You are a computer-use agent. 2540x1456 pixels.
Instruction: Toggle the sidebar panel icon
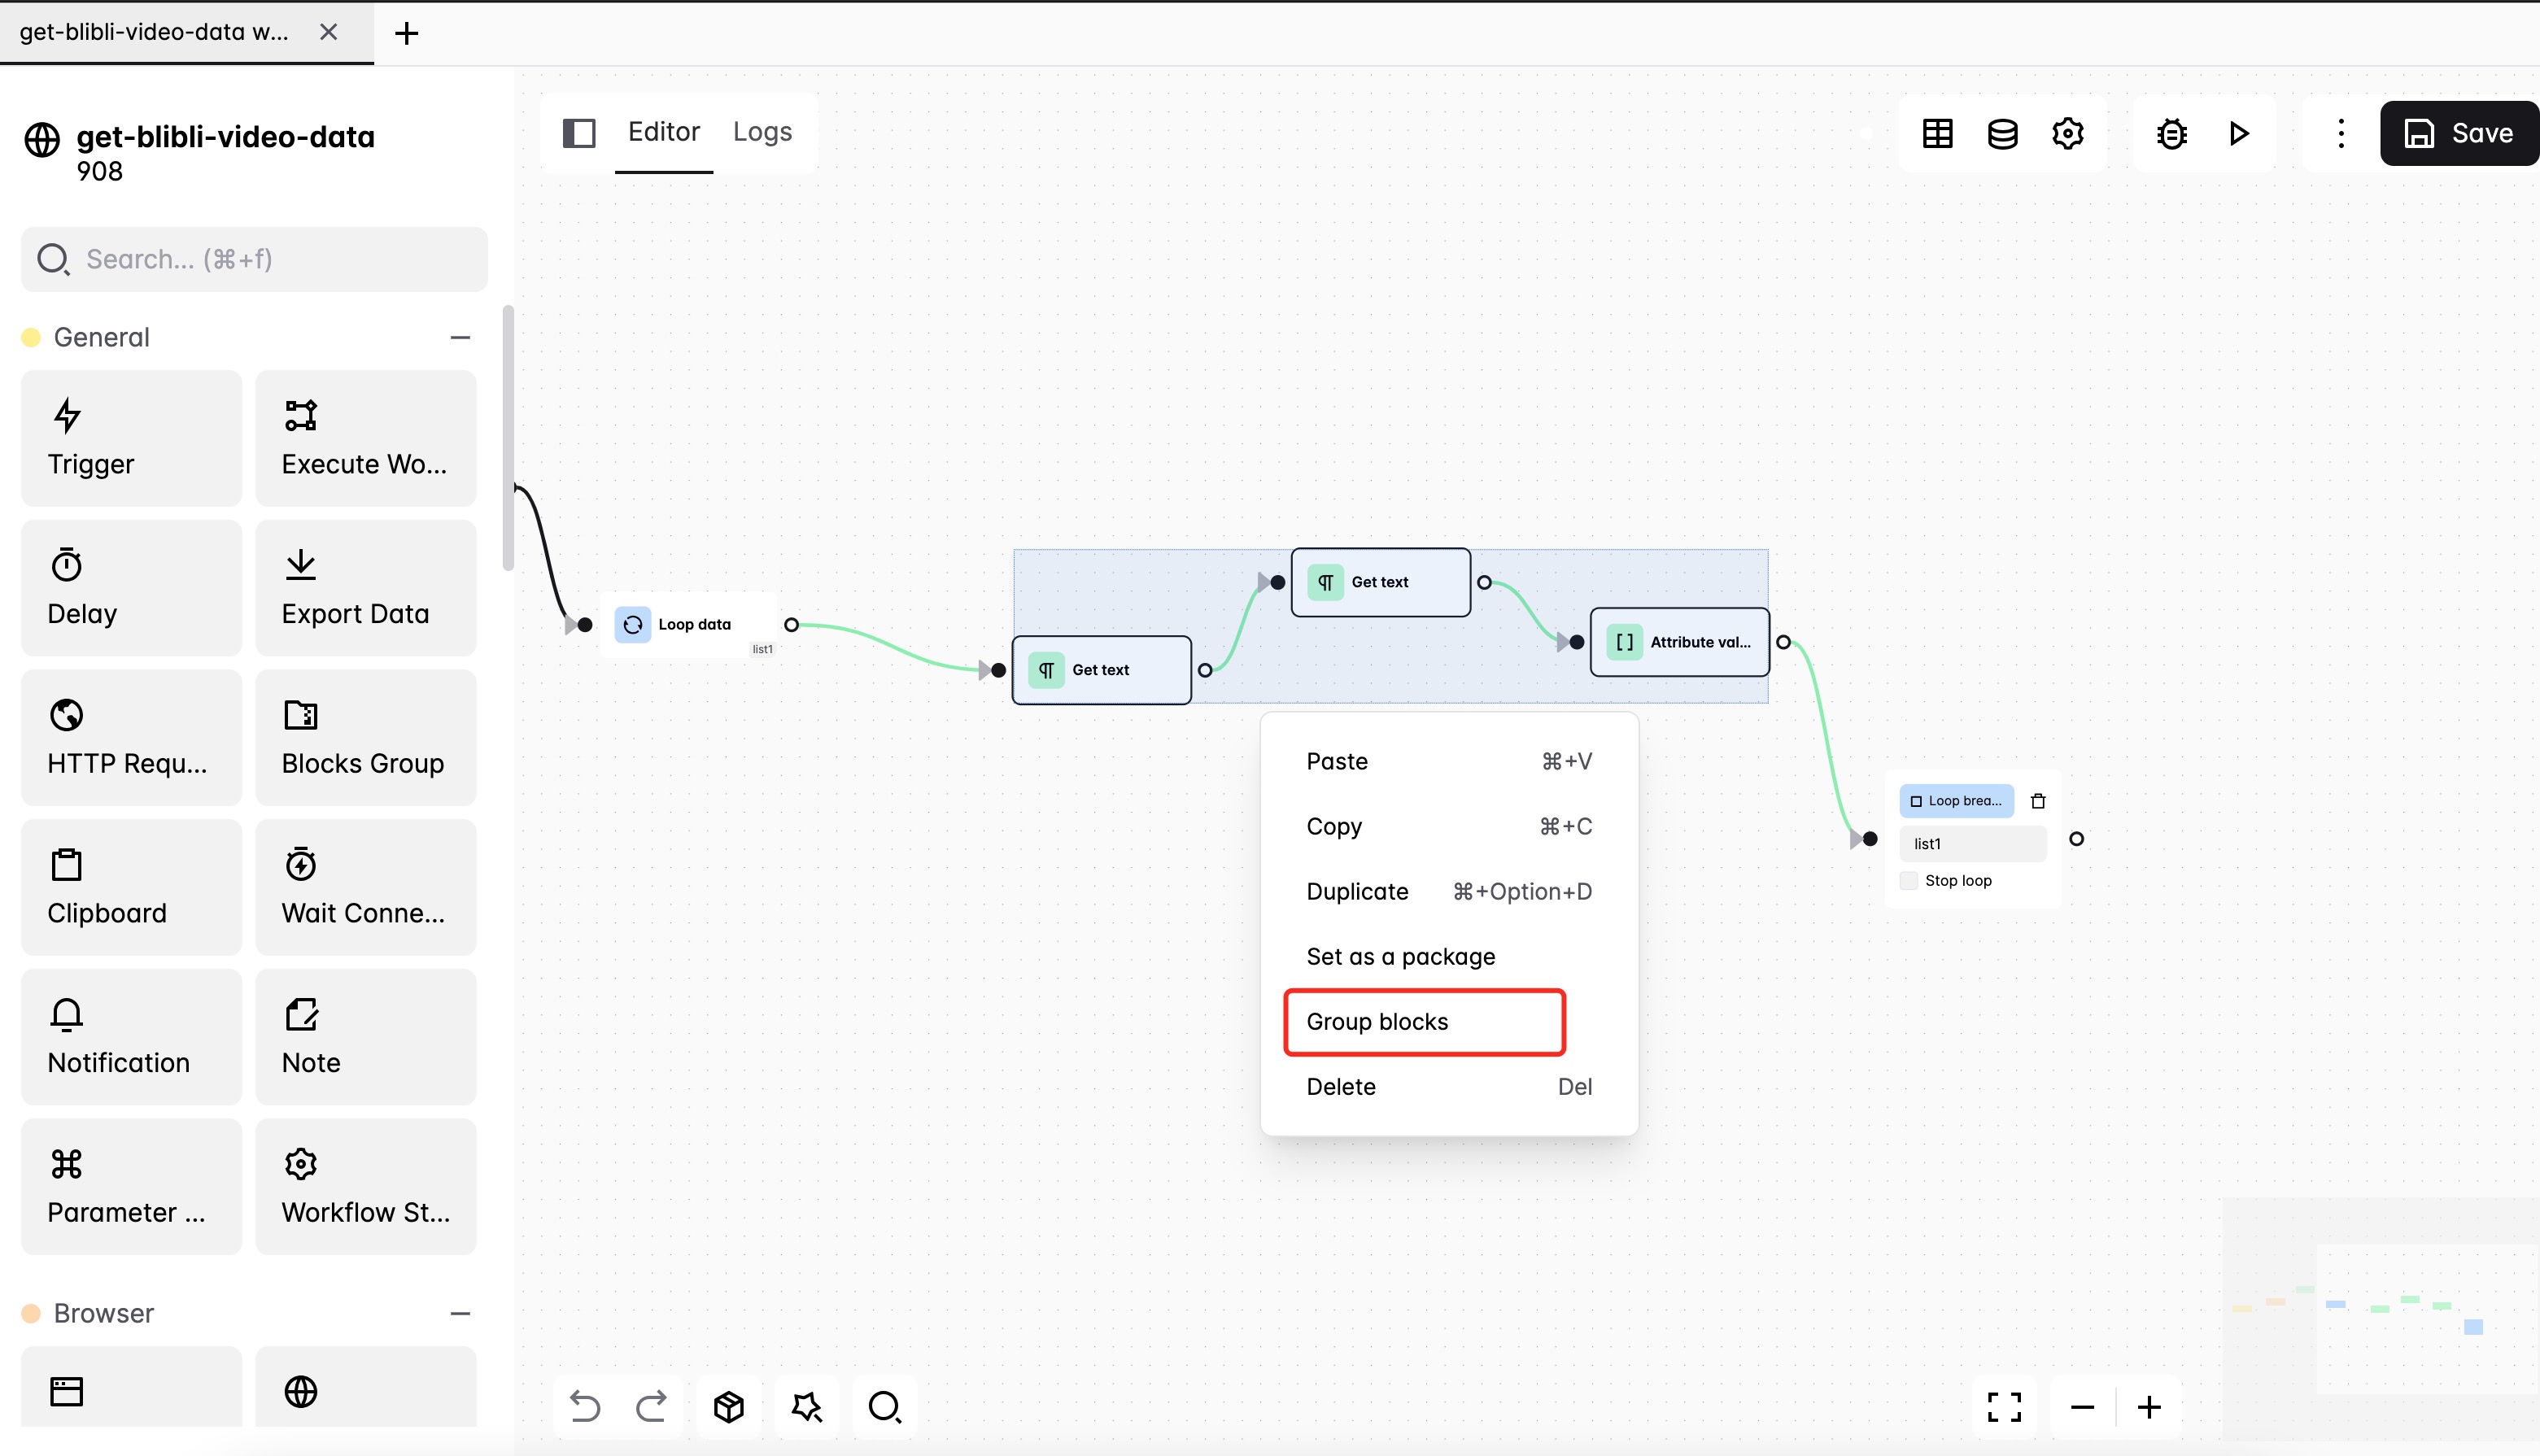tap(579, 133)
